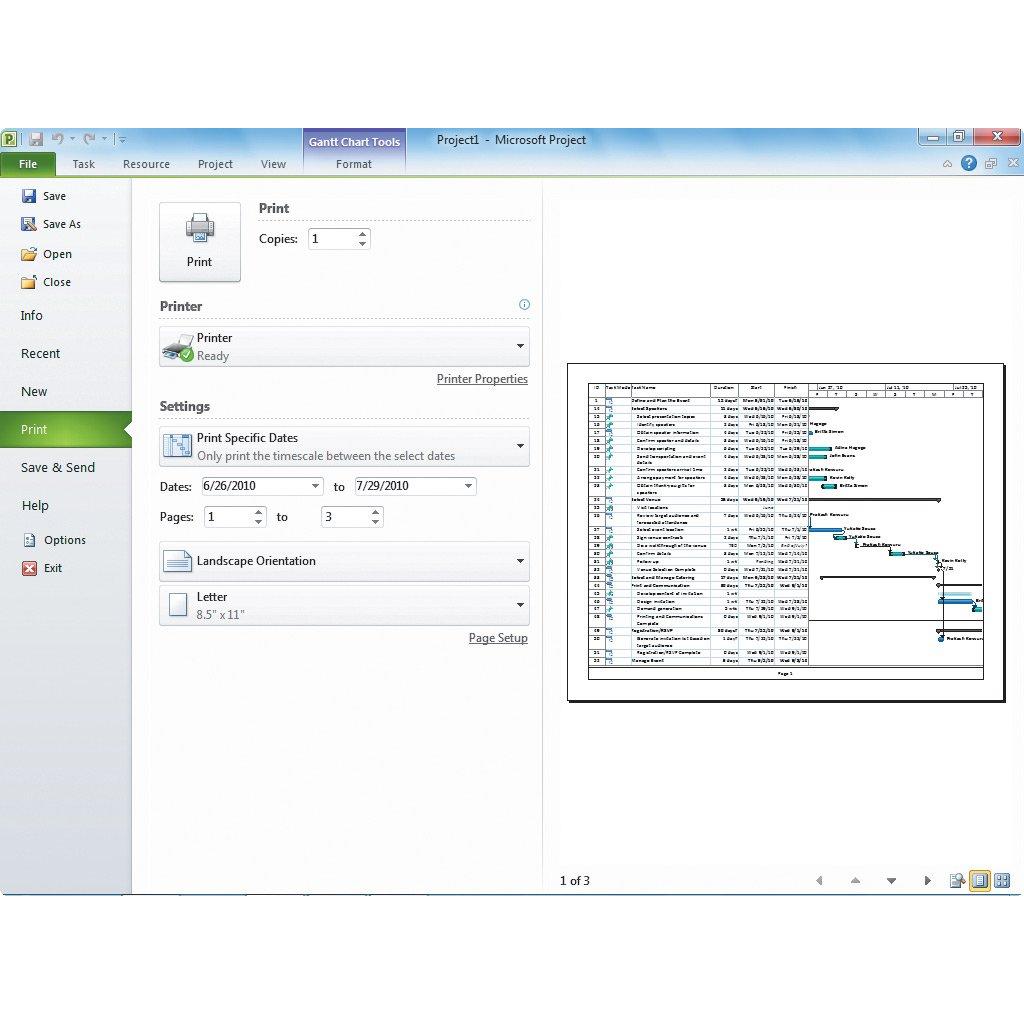Select Info in the backstage sidebar
The width and height of the screenshot is (1024, 1024).
[x=31, y=315]
